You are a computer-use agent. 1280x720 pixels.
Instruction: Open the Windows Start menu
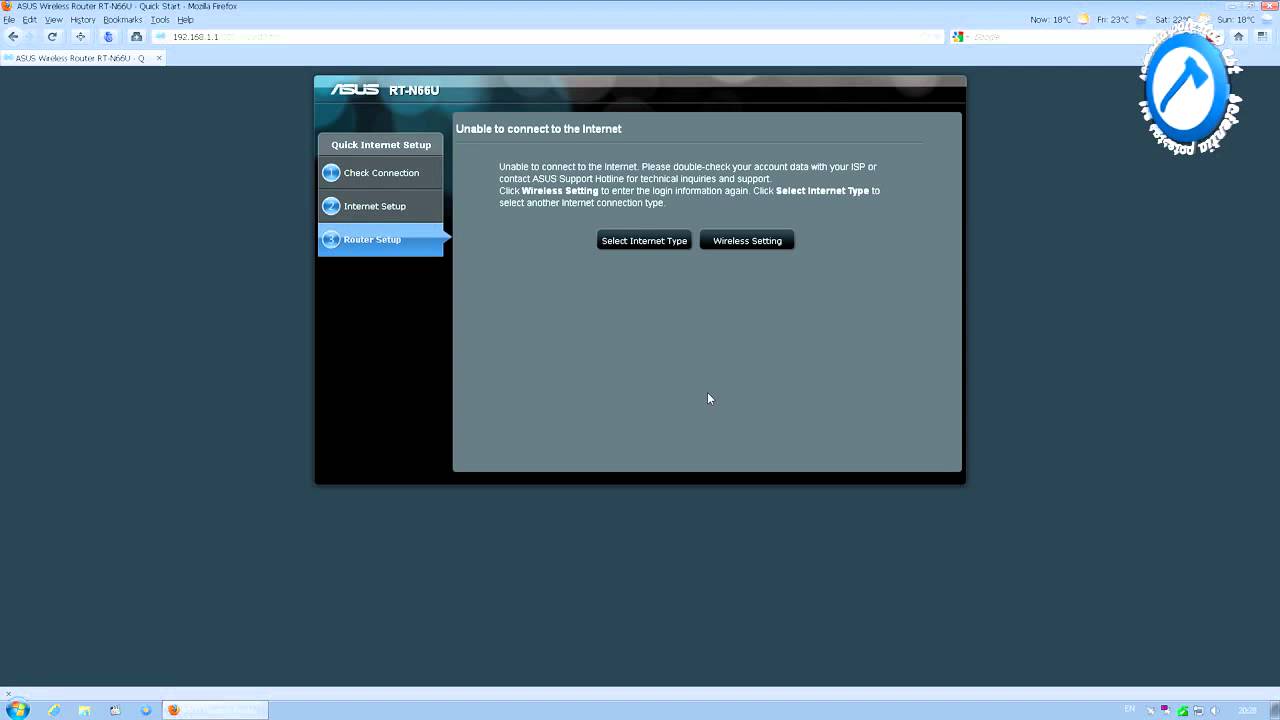(18, 710)
